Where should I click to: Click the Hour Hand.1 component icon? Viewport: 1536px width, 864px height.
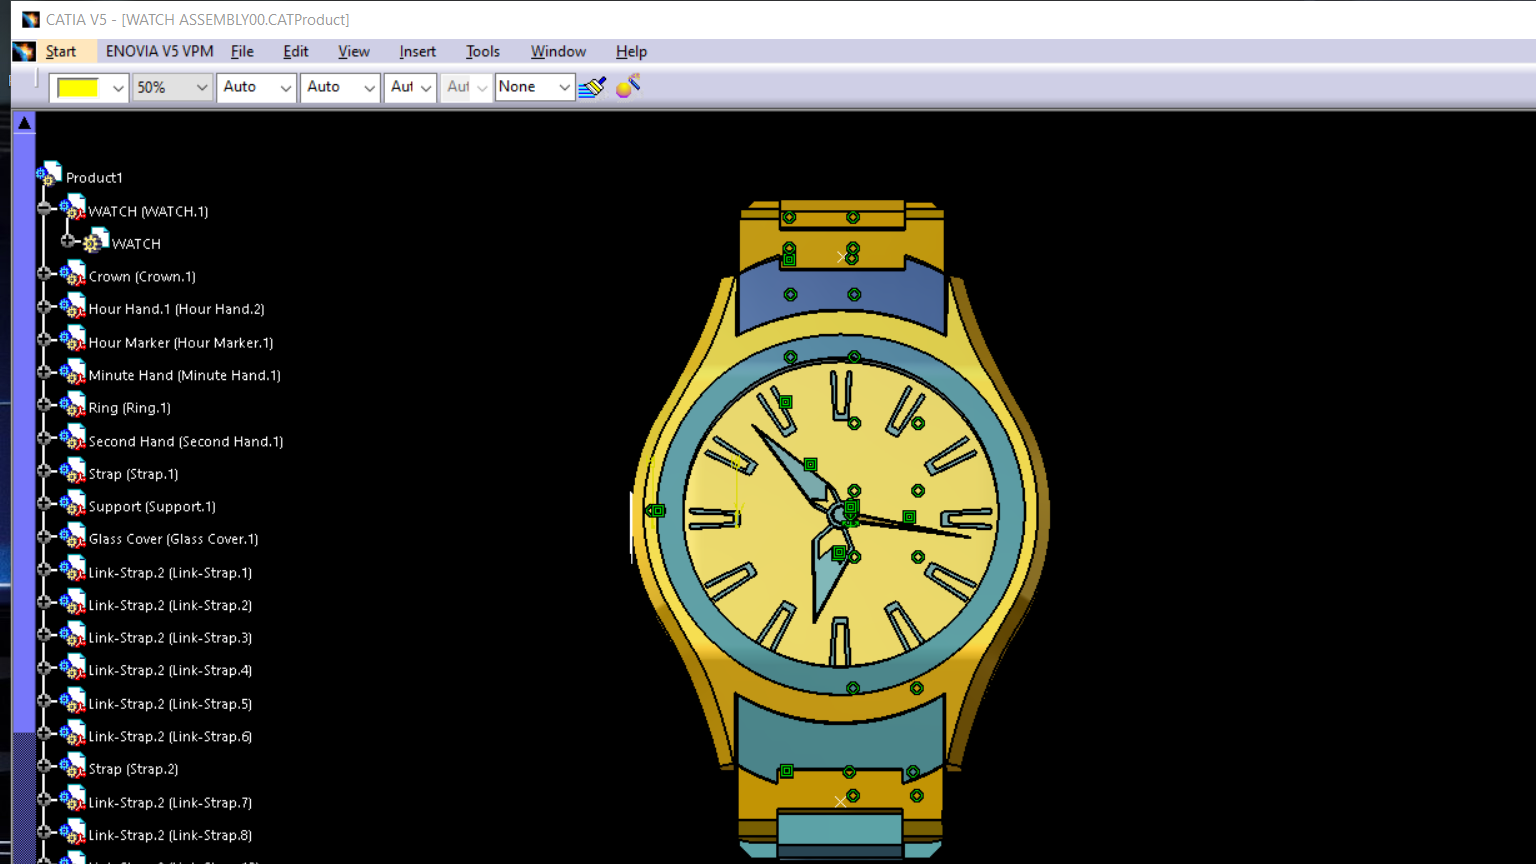coord(72,306)
